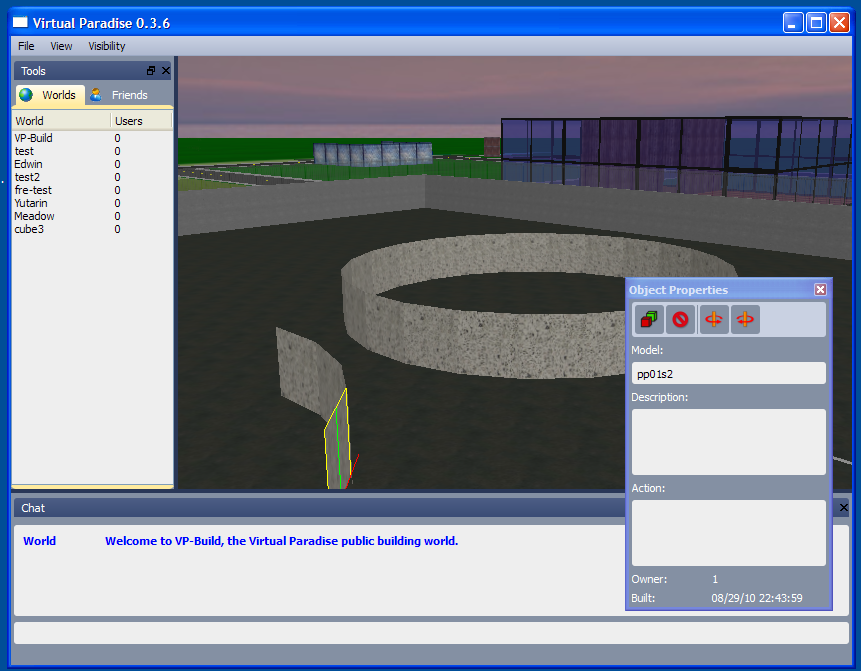Select the test world row
The width and height of the screenshot is (861, 671).
pos(92,151)
